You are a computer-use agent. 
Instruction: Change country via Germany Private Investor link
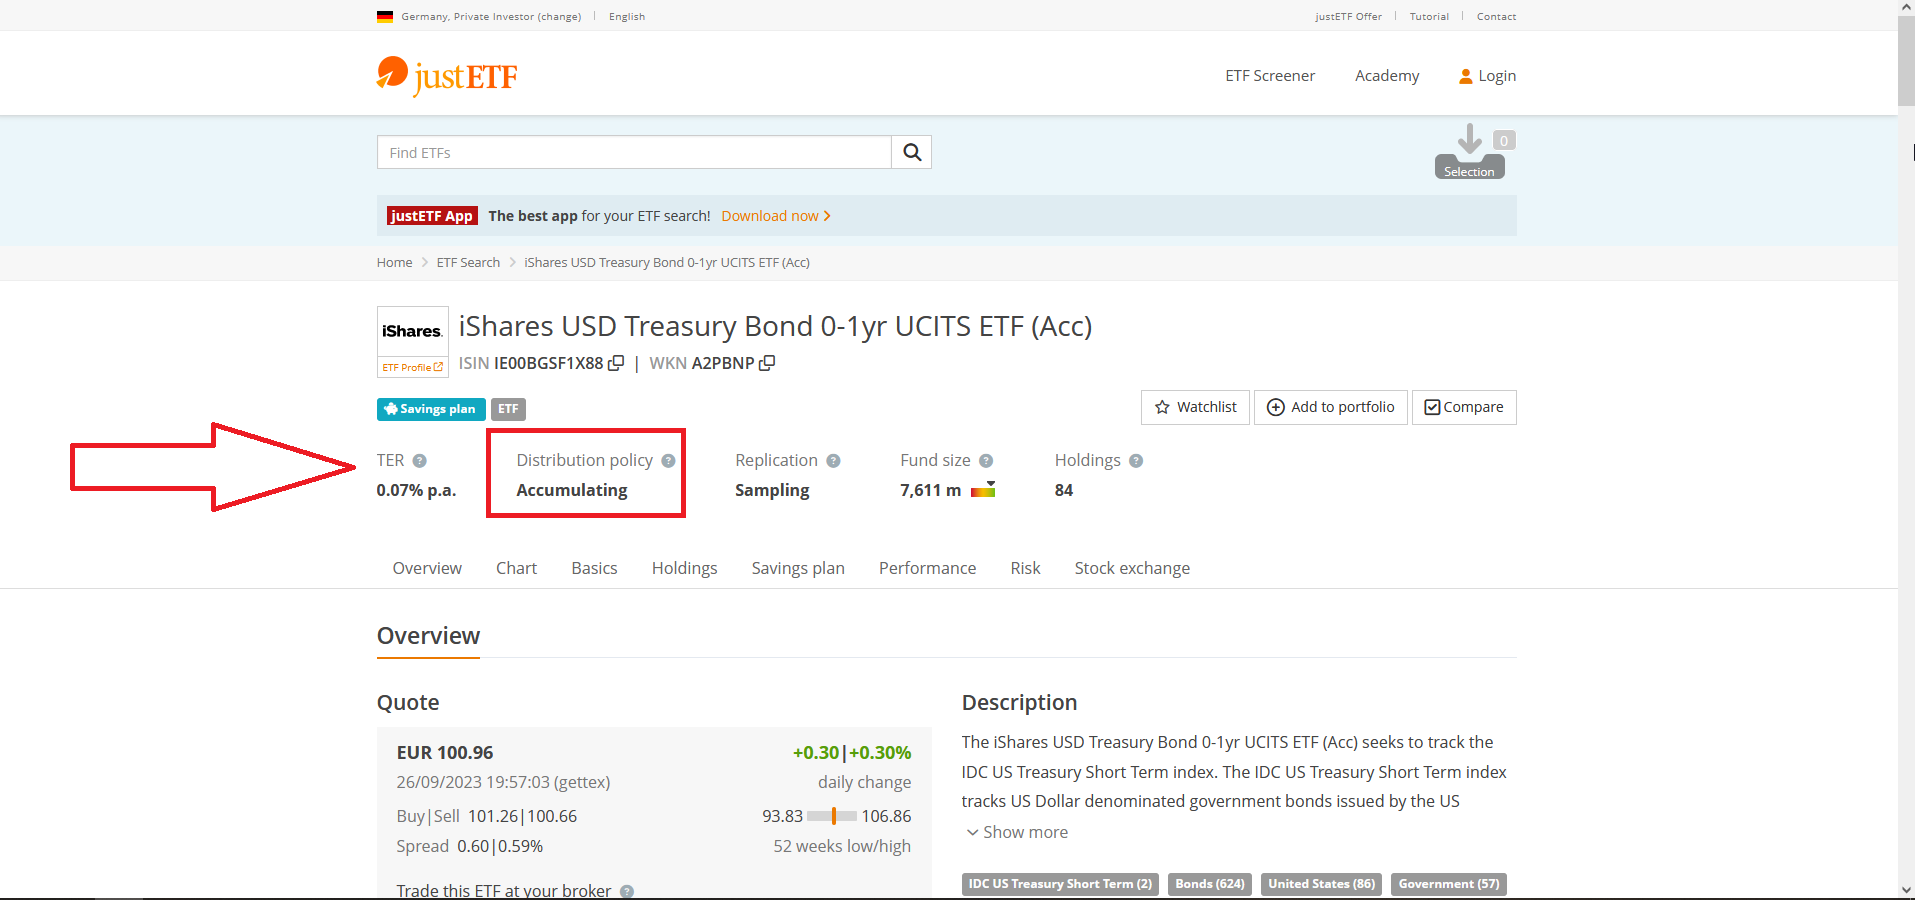click(491, 16)
